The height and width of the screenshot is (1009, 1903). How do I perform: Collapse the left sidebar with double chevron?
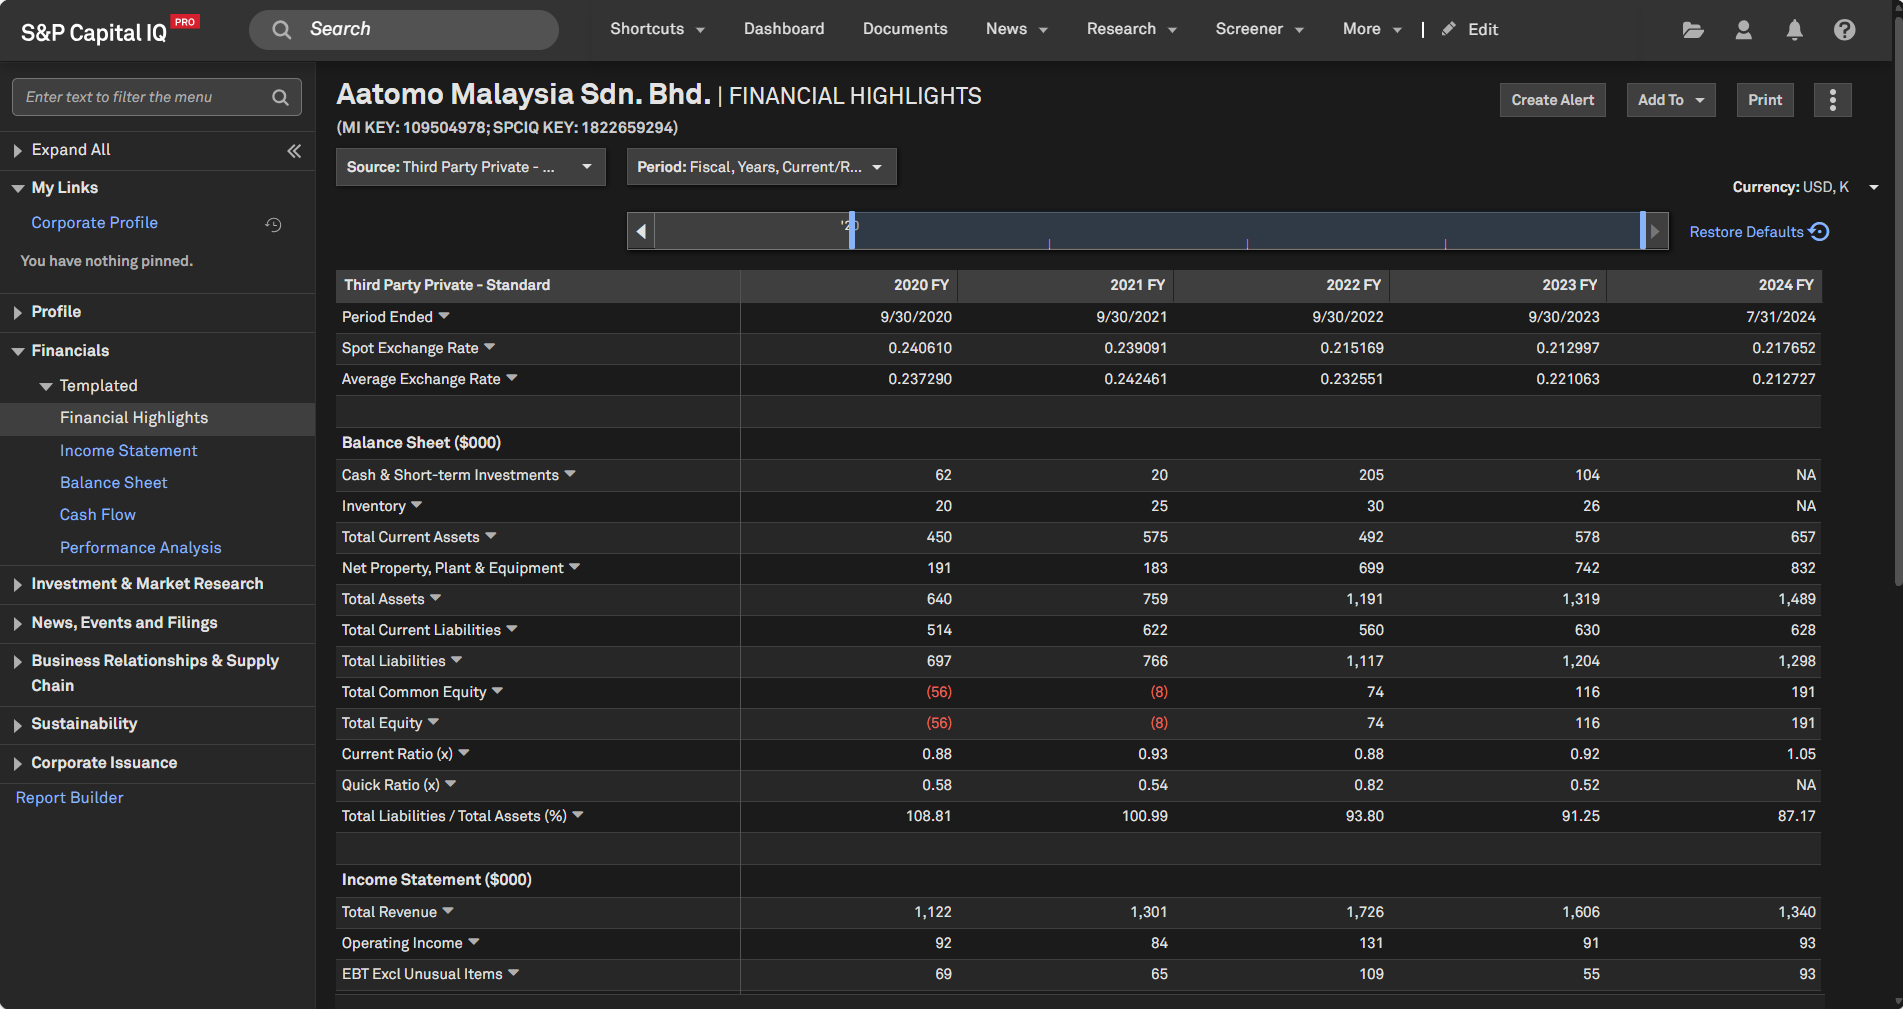pyautogui.click(x=294, y=151)
